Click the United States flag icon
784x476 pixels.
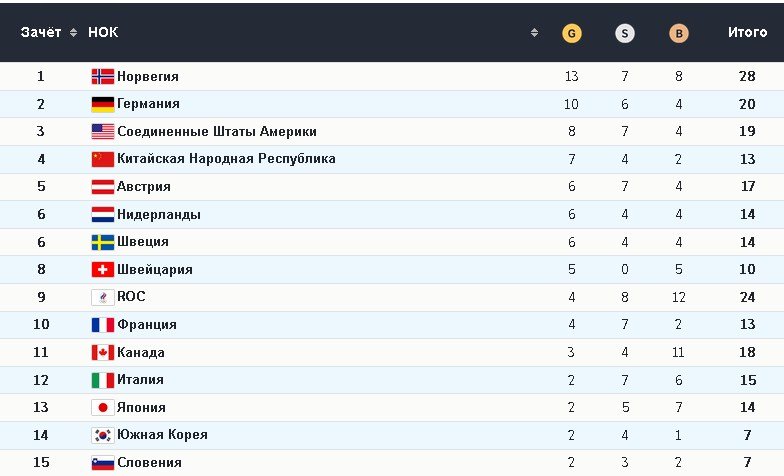pyautogui.click(x=103, y=131)
